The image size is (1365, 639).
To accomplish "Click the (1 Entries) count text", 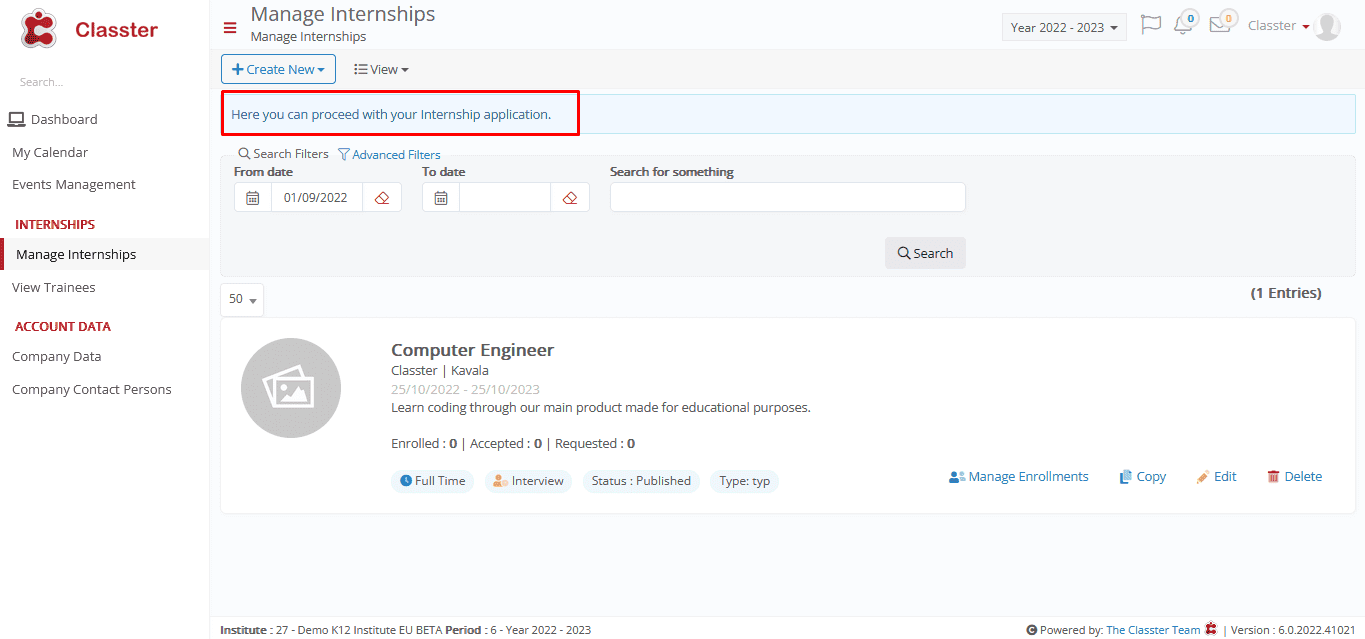I will (x=1286, y=293).
